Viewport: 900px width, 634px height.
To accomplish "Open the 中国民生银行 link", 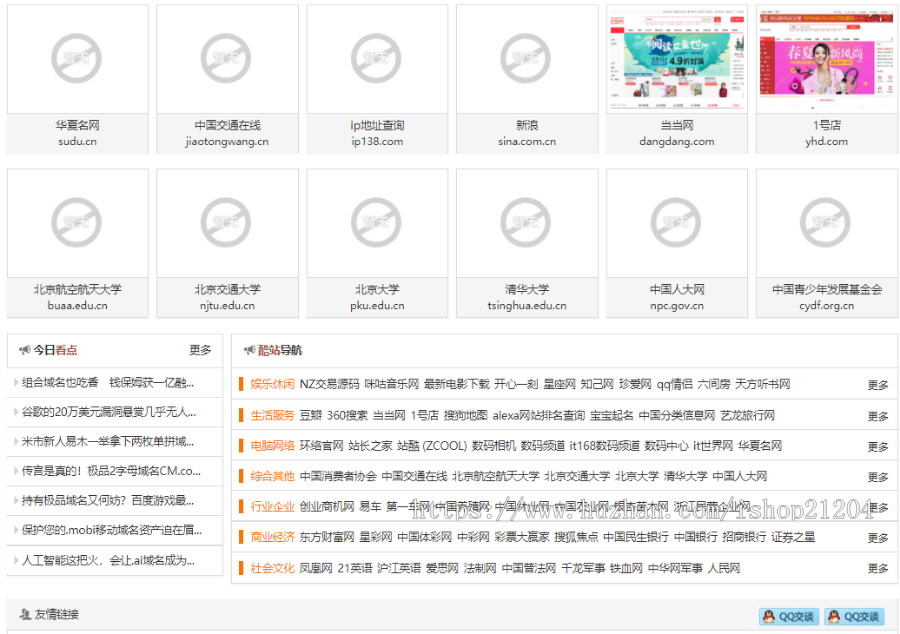I will coord(636,536).
